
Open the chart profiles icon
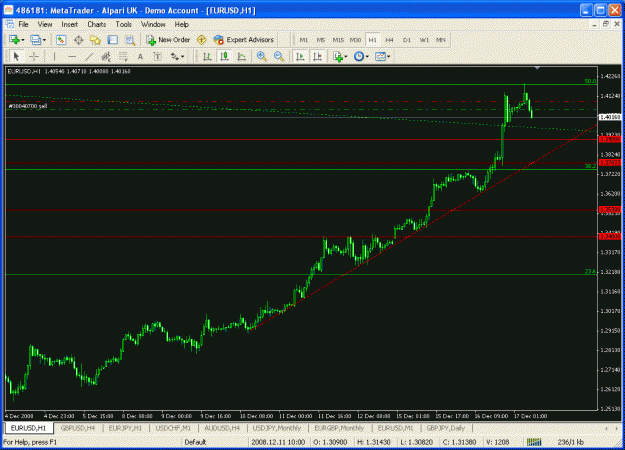pyautogui.click(x=35, y=39)
